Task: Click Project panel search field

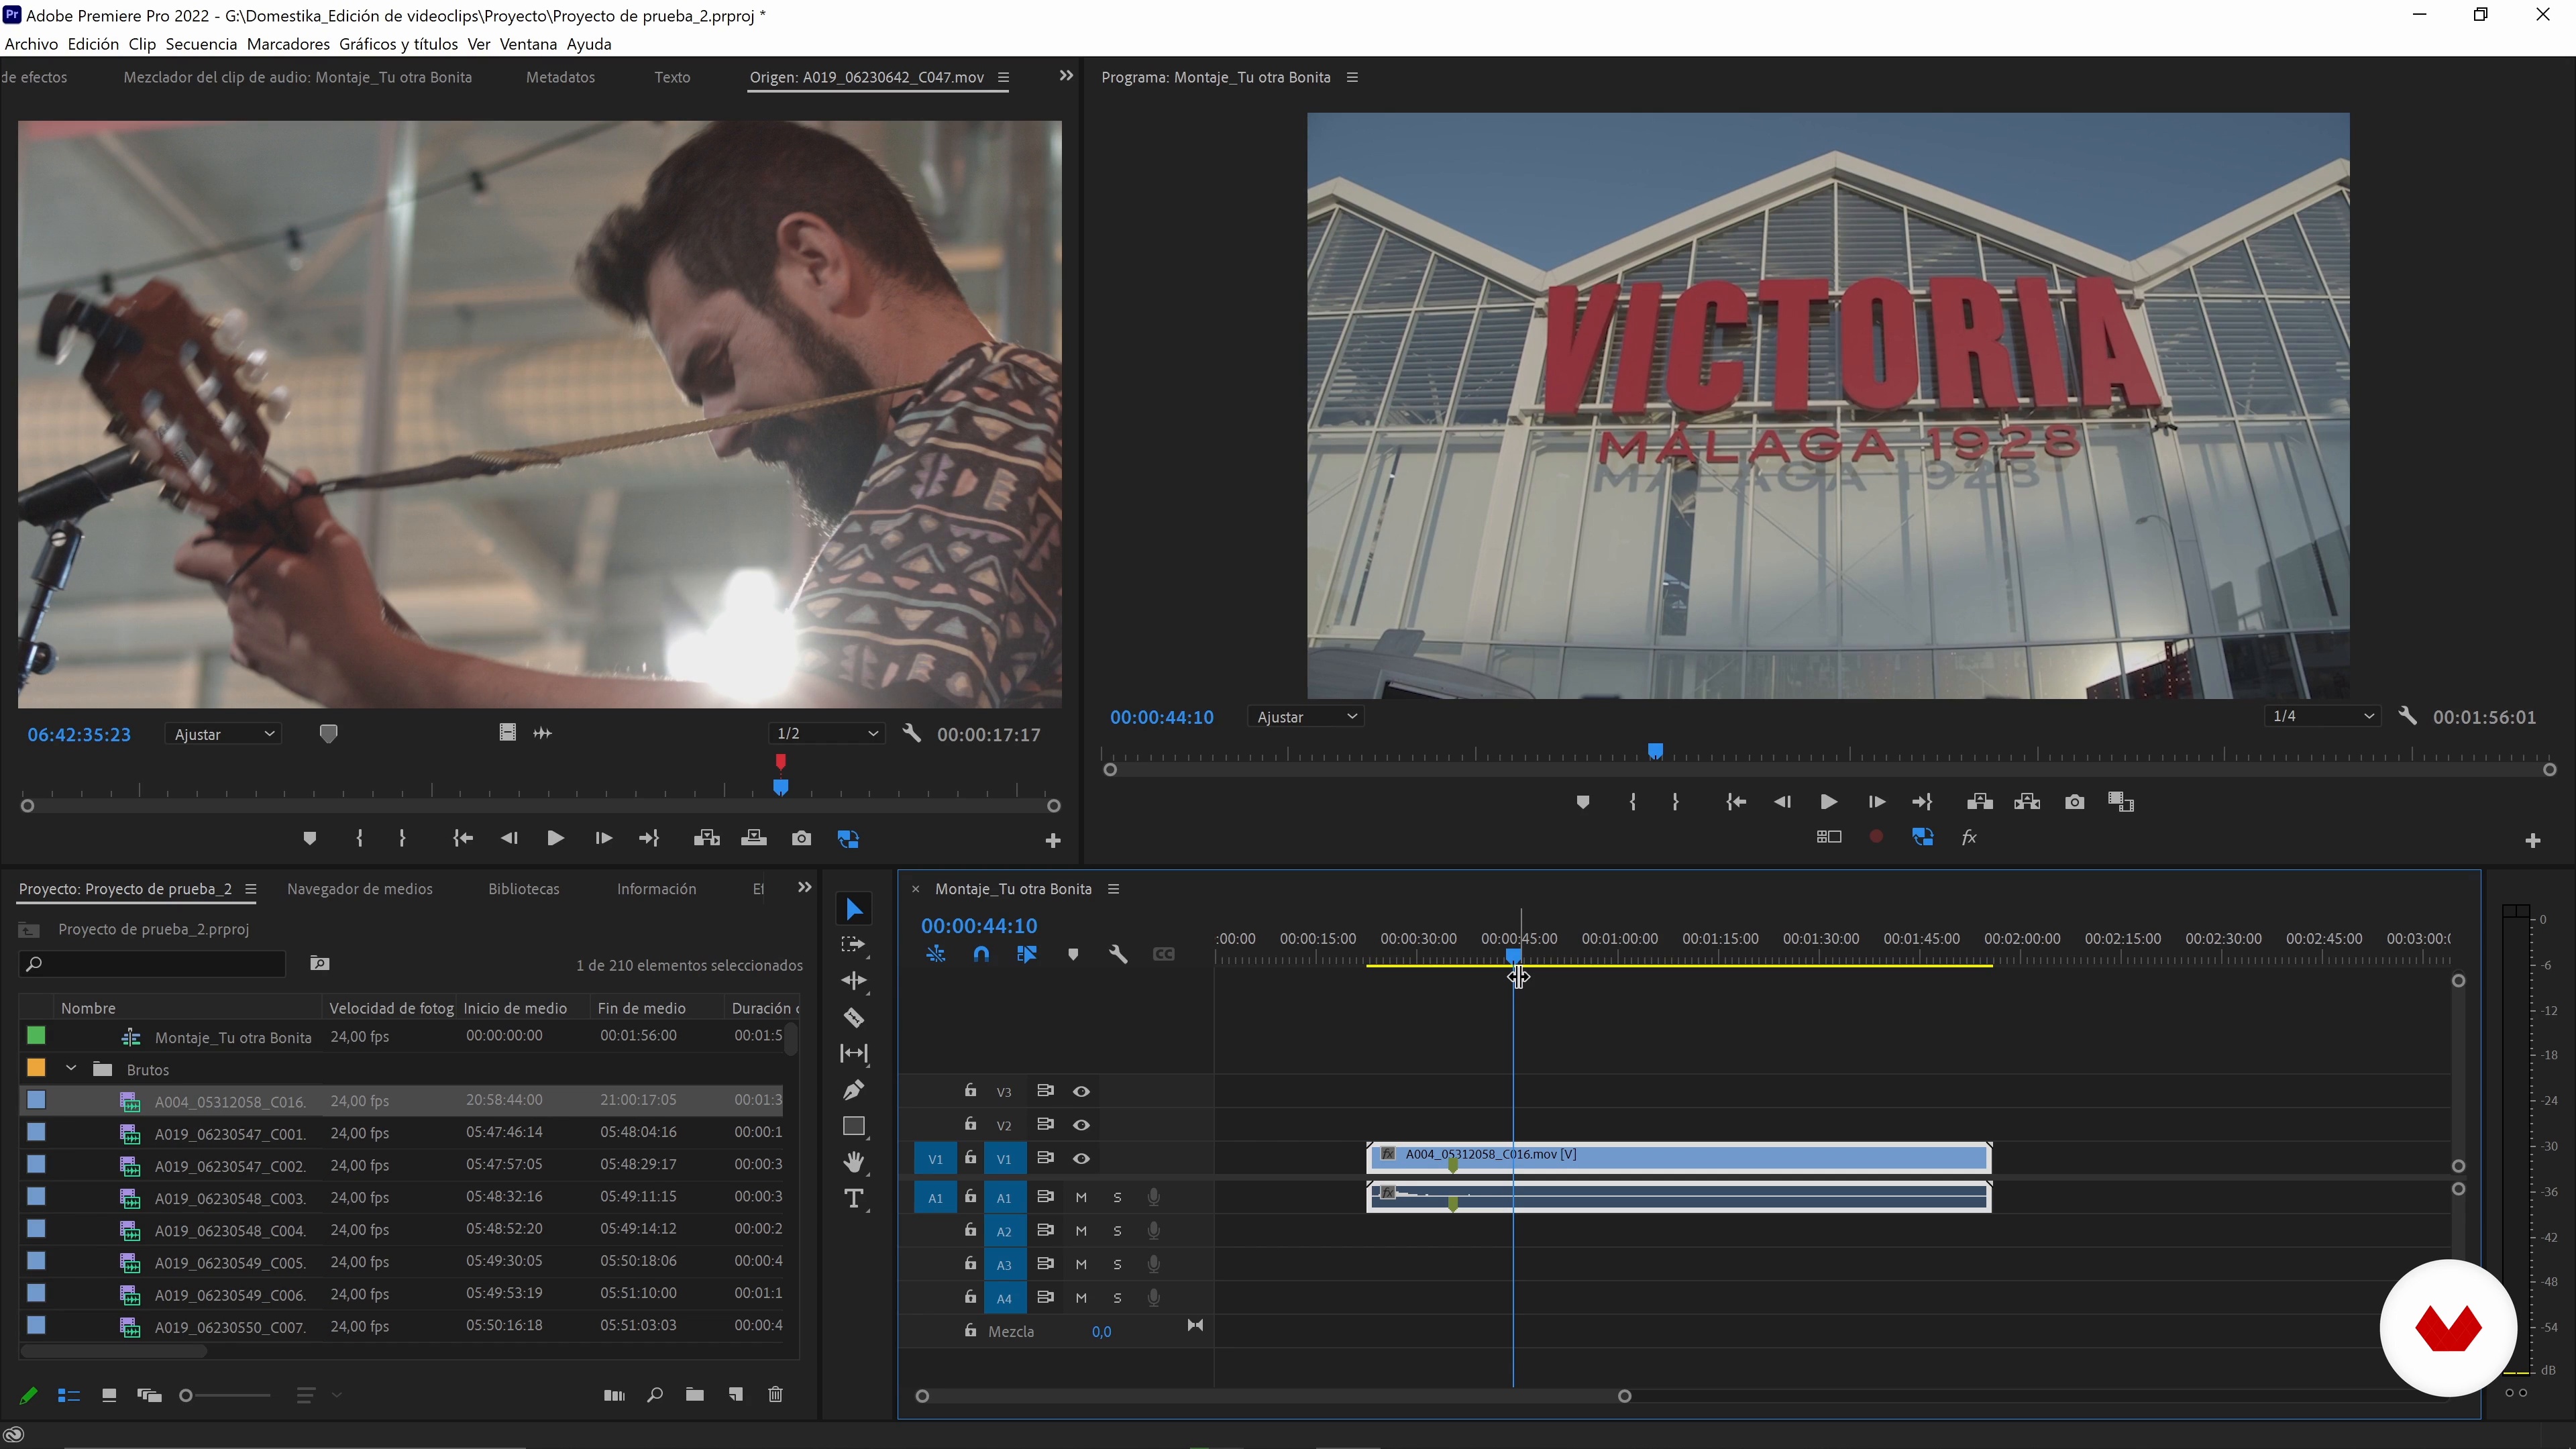Action: pyautogui.click(x=153, y=964)
